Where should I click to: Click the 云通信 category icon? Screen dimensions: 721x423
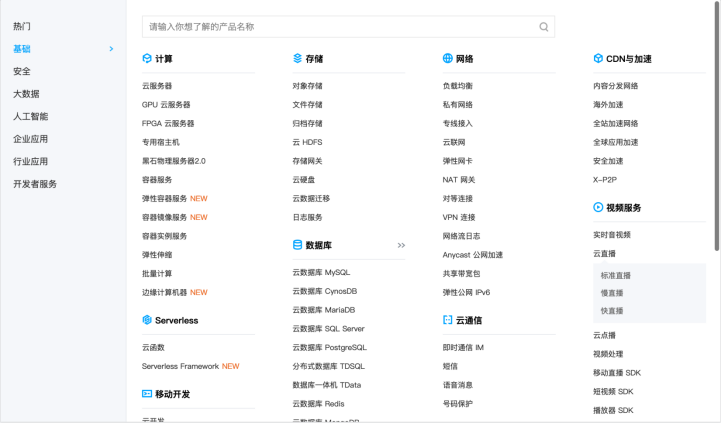(x=448, y=320)
